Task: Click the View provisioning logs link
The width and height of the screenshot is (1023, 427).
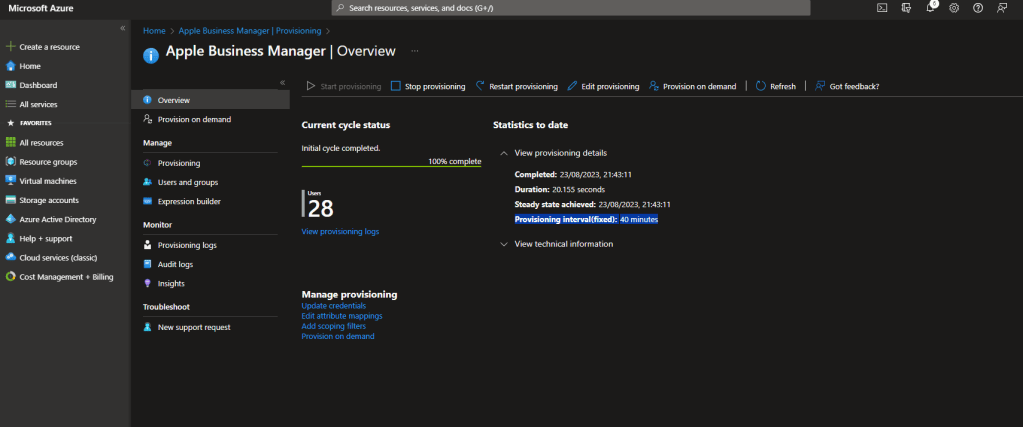Action: click(x=340, y=231)
